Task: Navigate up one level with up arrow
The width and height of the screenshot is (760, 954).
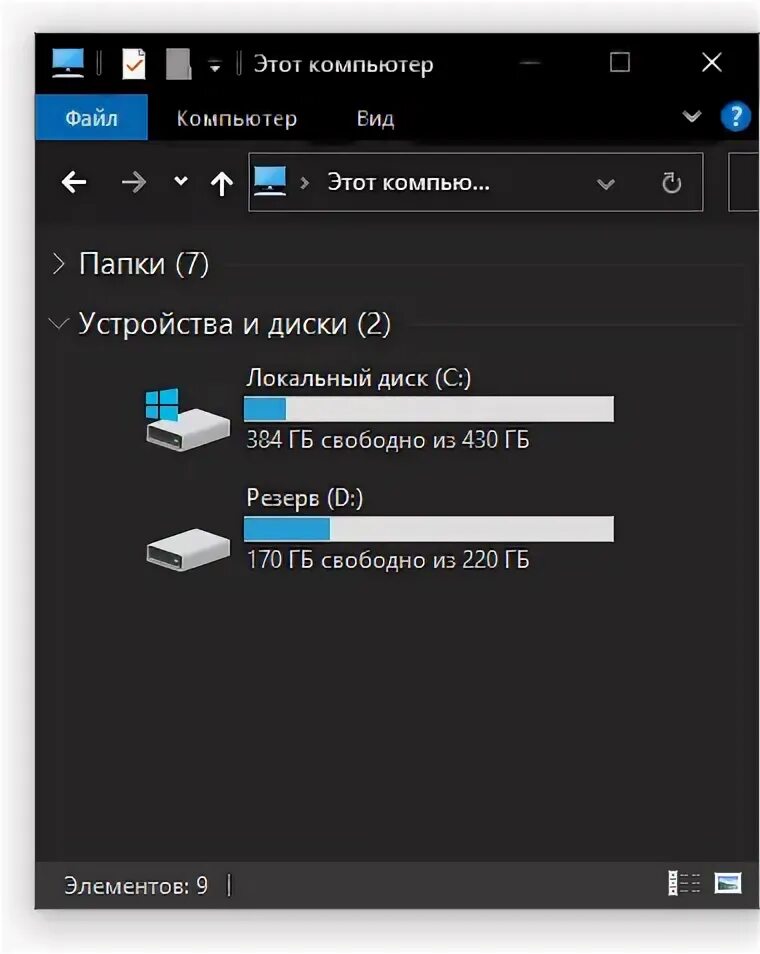Action: point(222,182)
